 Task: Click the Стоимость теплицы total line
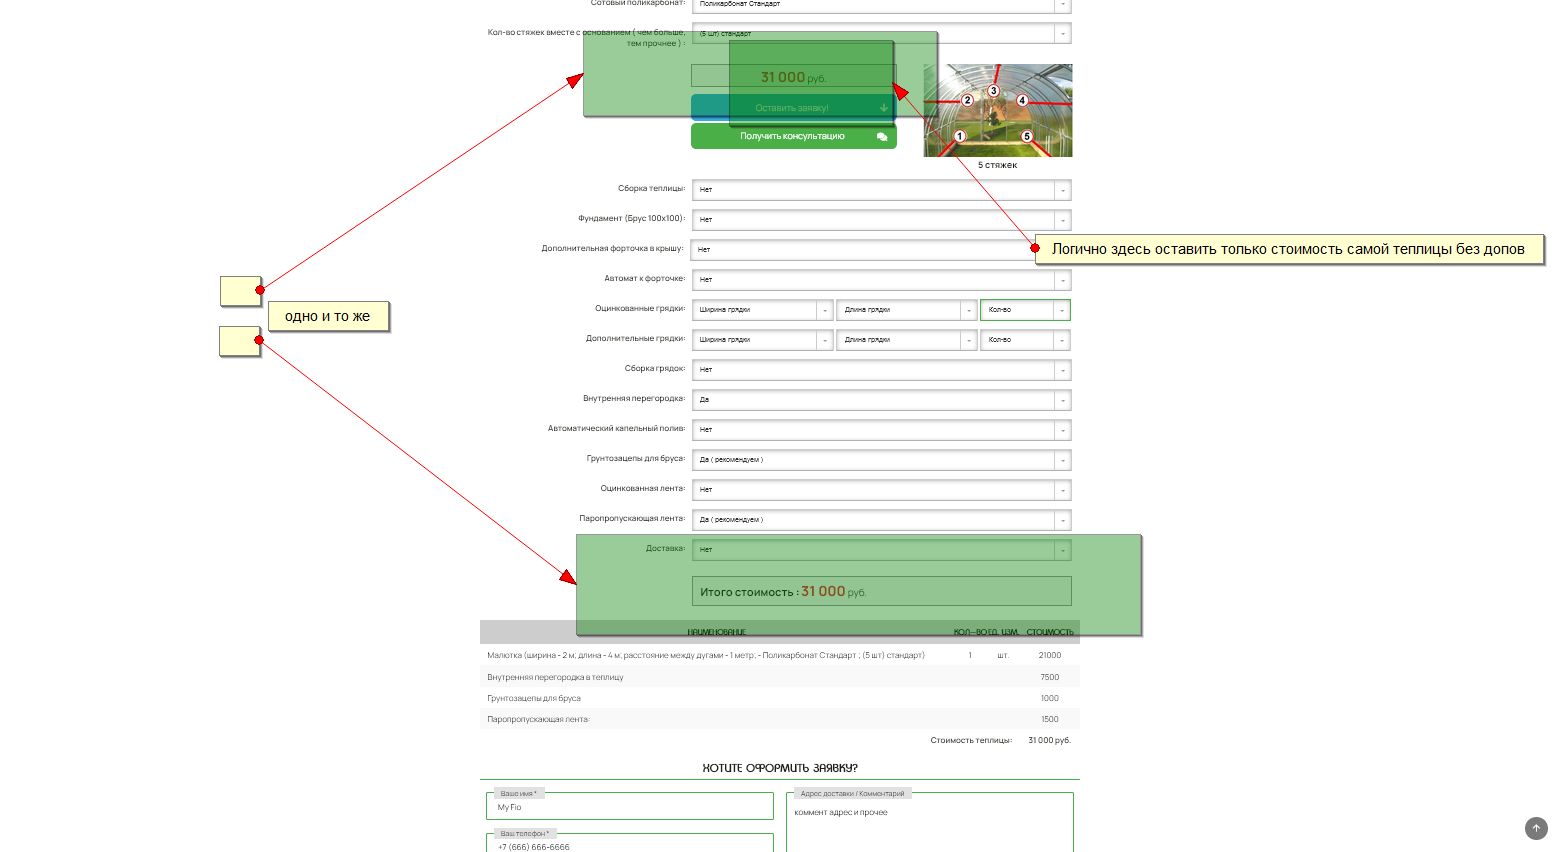point(1000,741)
